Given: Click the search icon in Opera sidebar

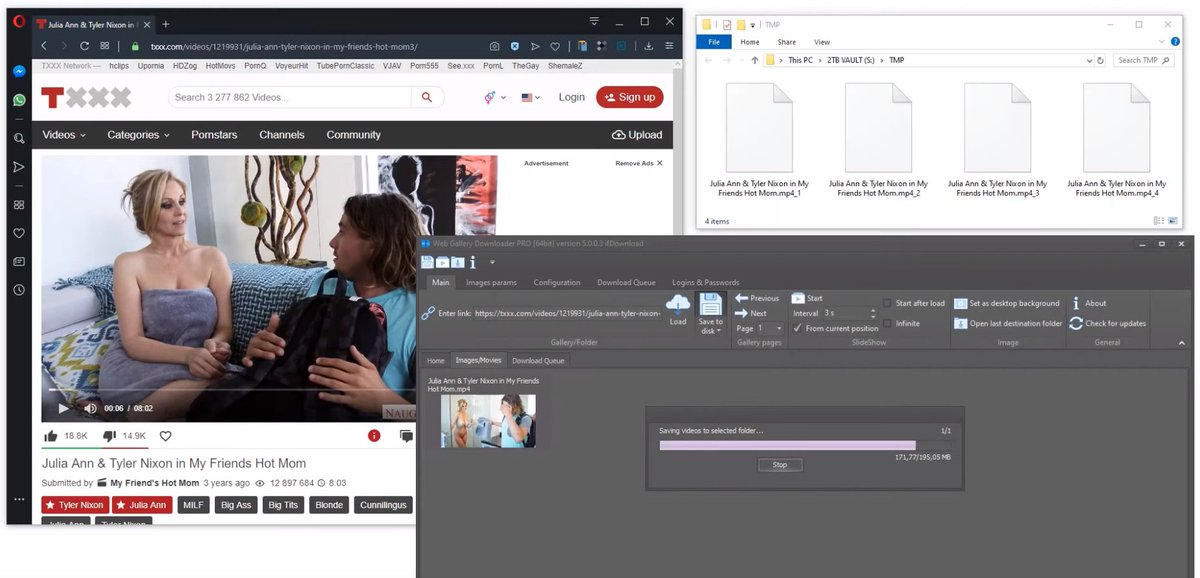Looking at the screenshot, I should [19, 138].
